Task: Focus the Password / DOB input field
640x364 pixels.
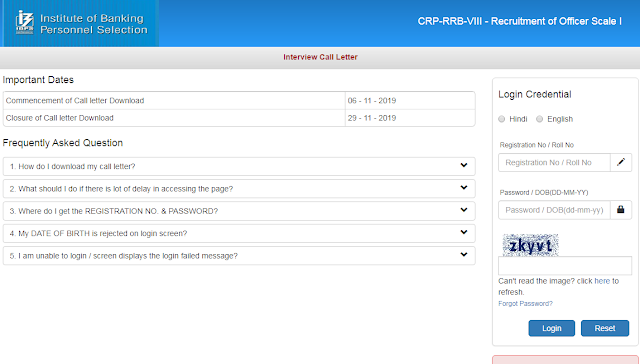Action: click(554, 210)
